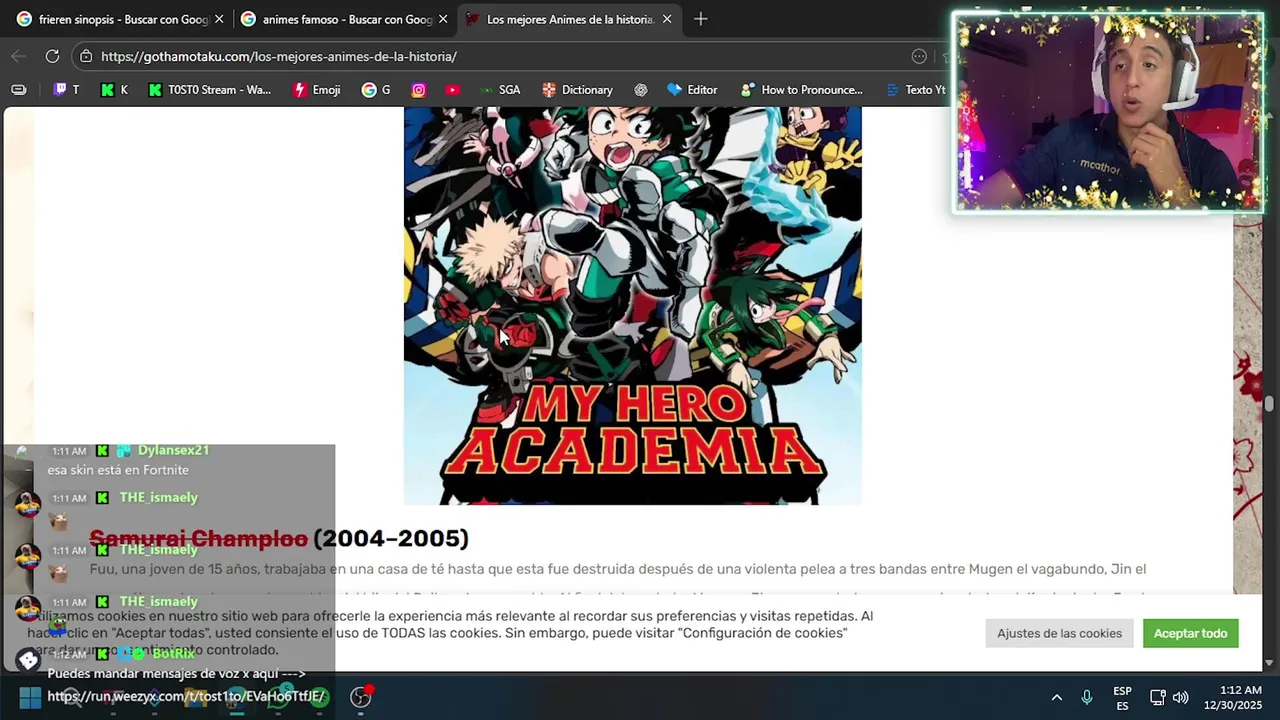The image size is (1280, 720).
Task: Click the green "Aceptar todo" button
Action: 1190,633
